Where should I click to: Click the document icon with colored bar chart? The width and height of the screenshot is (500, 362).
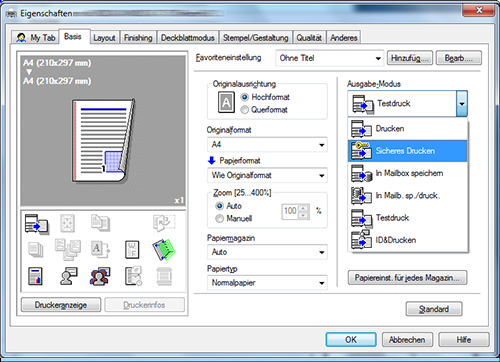[x=35, y=276]
